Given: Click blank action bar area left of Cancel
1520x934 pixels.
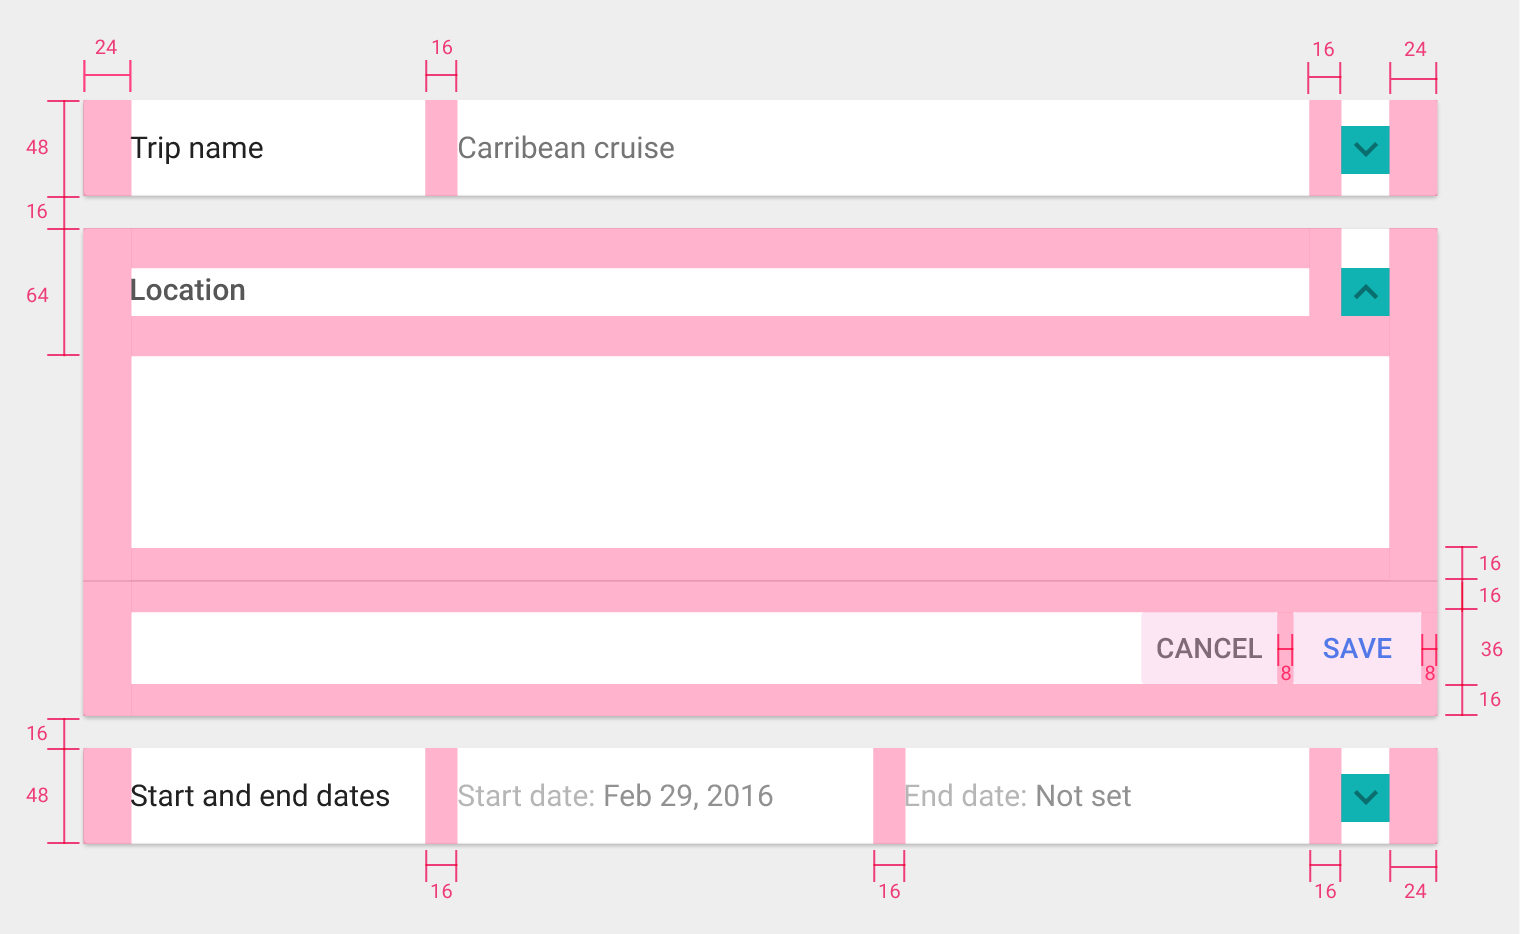Looking at the screenshot, I should [636, 648].
